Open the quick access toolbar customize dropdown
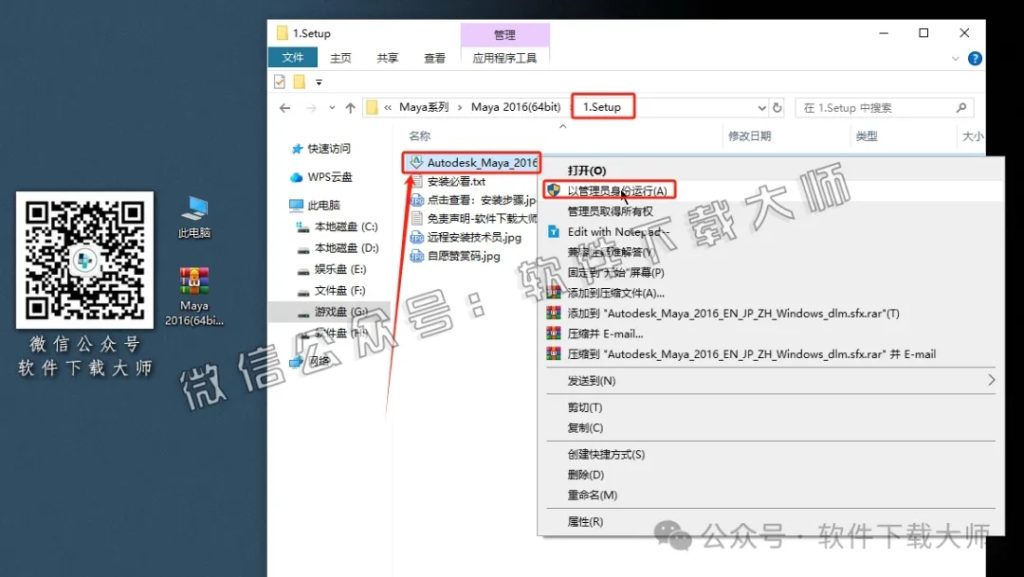The image size is (1024, 577). click(x=319, y=82)
